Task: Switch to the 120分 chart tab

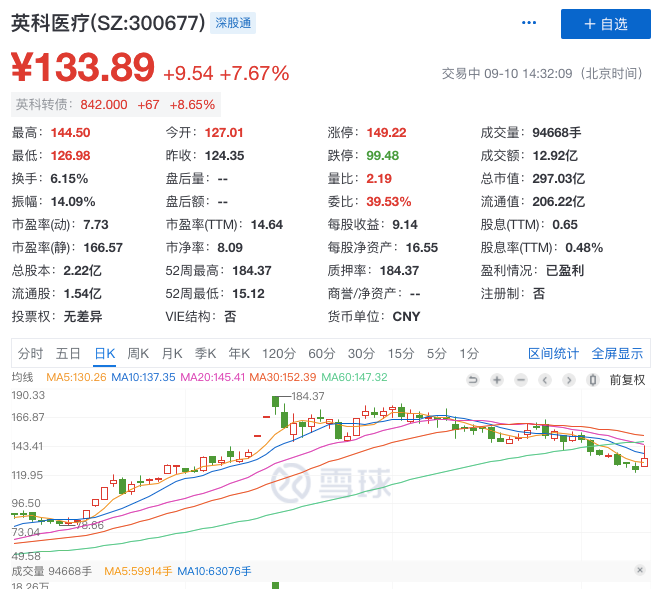Action: click(279, 353)
